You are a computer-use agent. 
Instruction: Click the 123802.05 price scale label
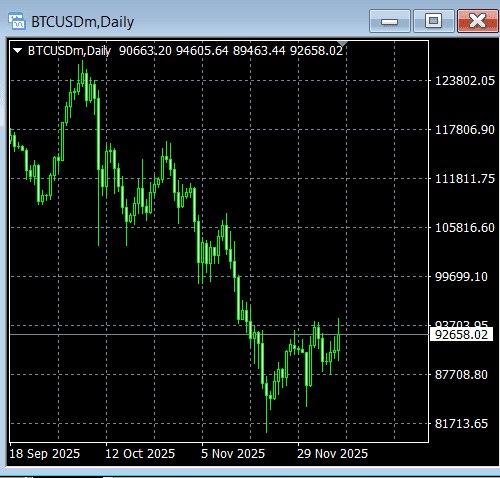(465, 81)
